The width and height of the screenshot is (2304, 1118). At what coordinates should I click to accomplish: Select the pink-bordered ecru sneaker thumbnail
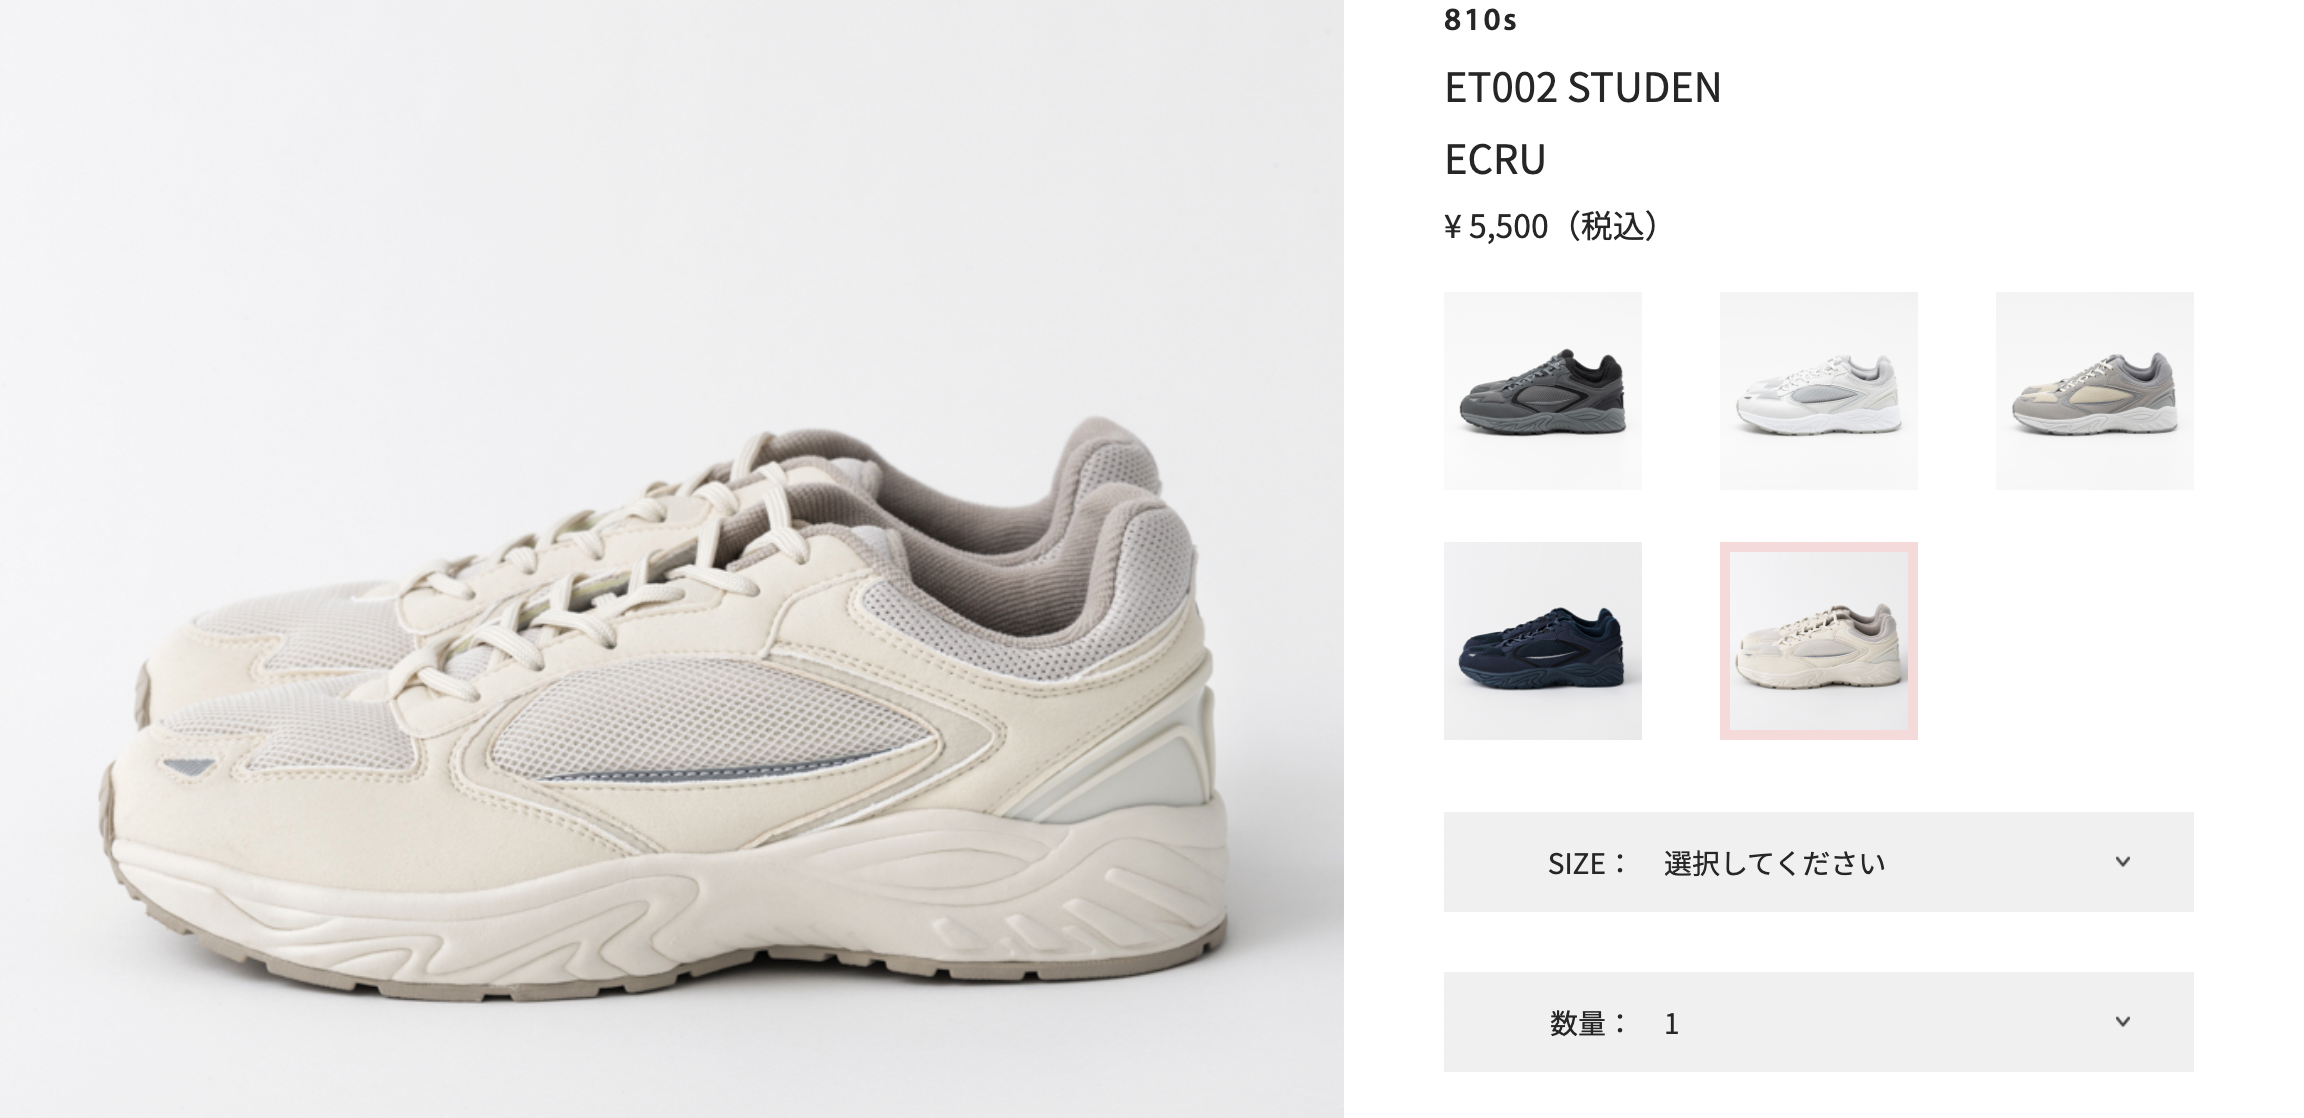[x=1818, y=641]
